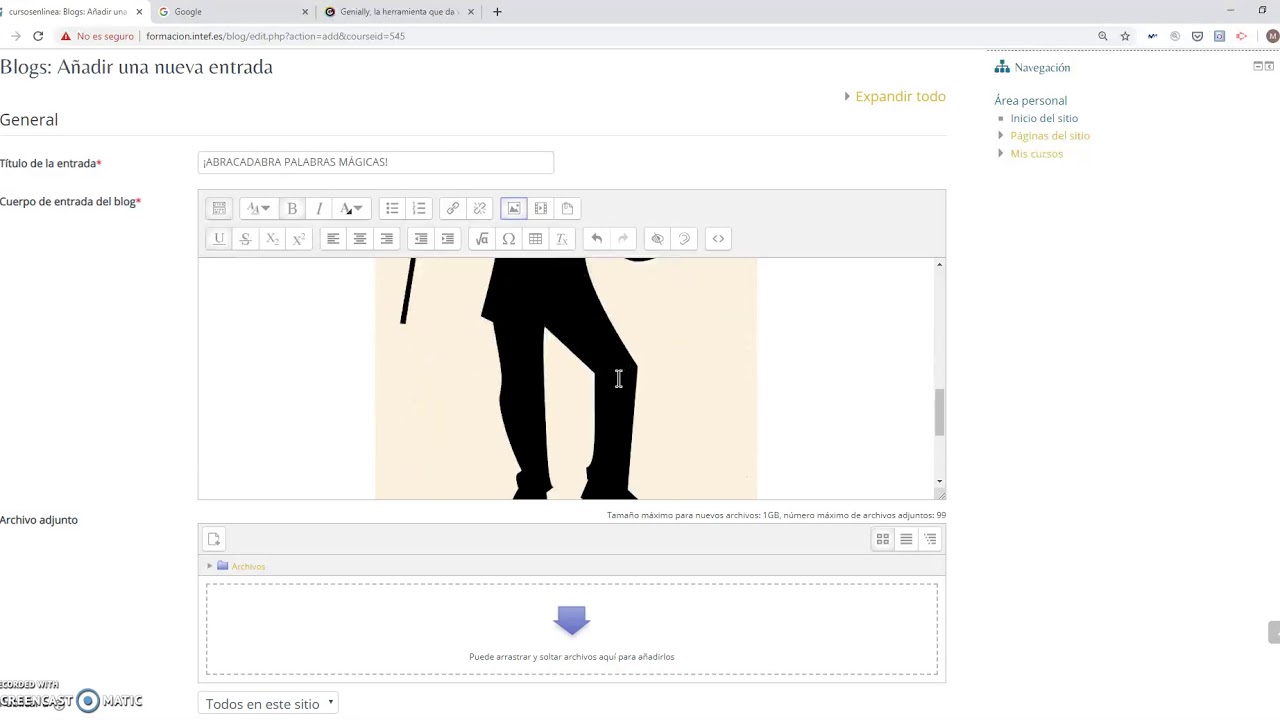Insert a special character (omega)
Viewport: 1280px width, 720px height.
pyautogui.click(x=509, y=238)
